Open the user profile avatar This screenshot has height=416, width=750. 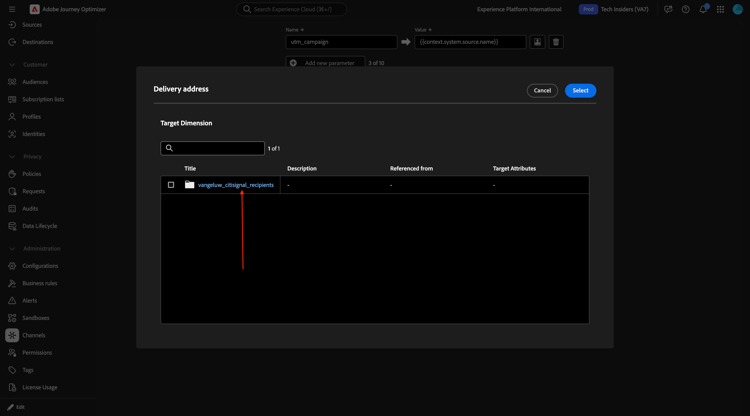738,9
